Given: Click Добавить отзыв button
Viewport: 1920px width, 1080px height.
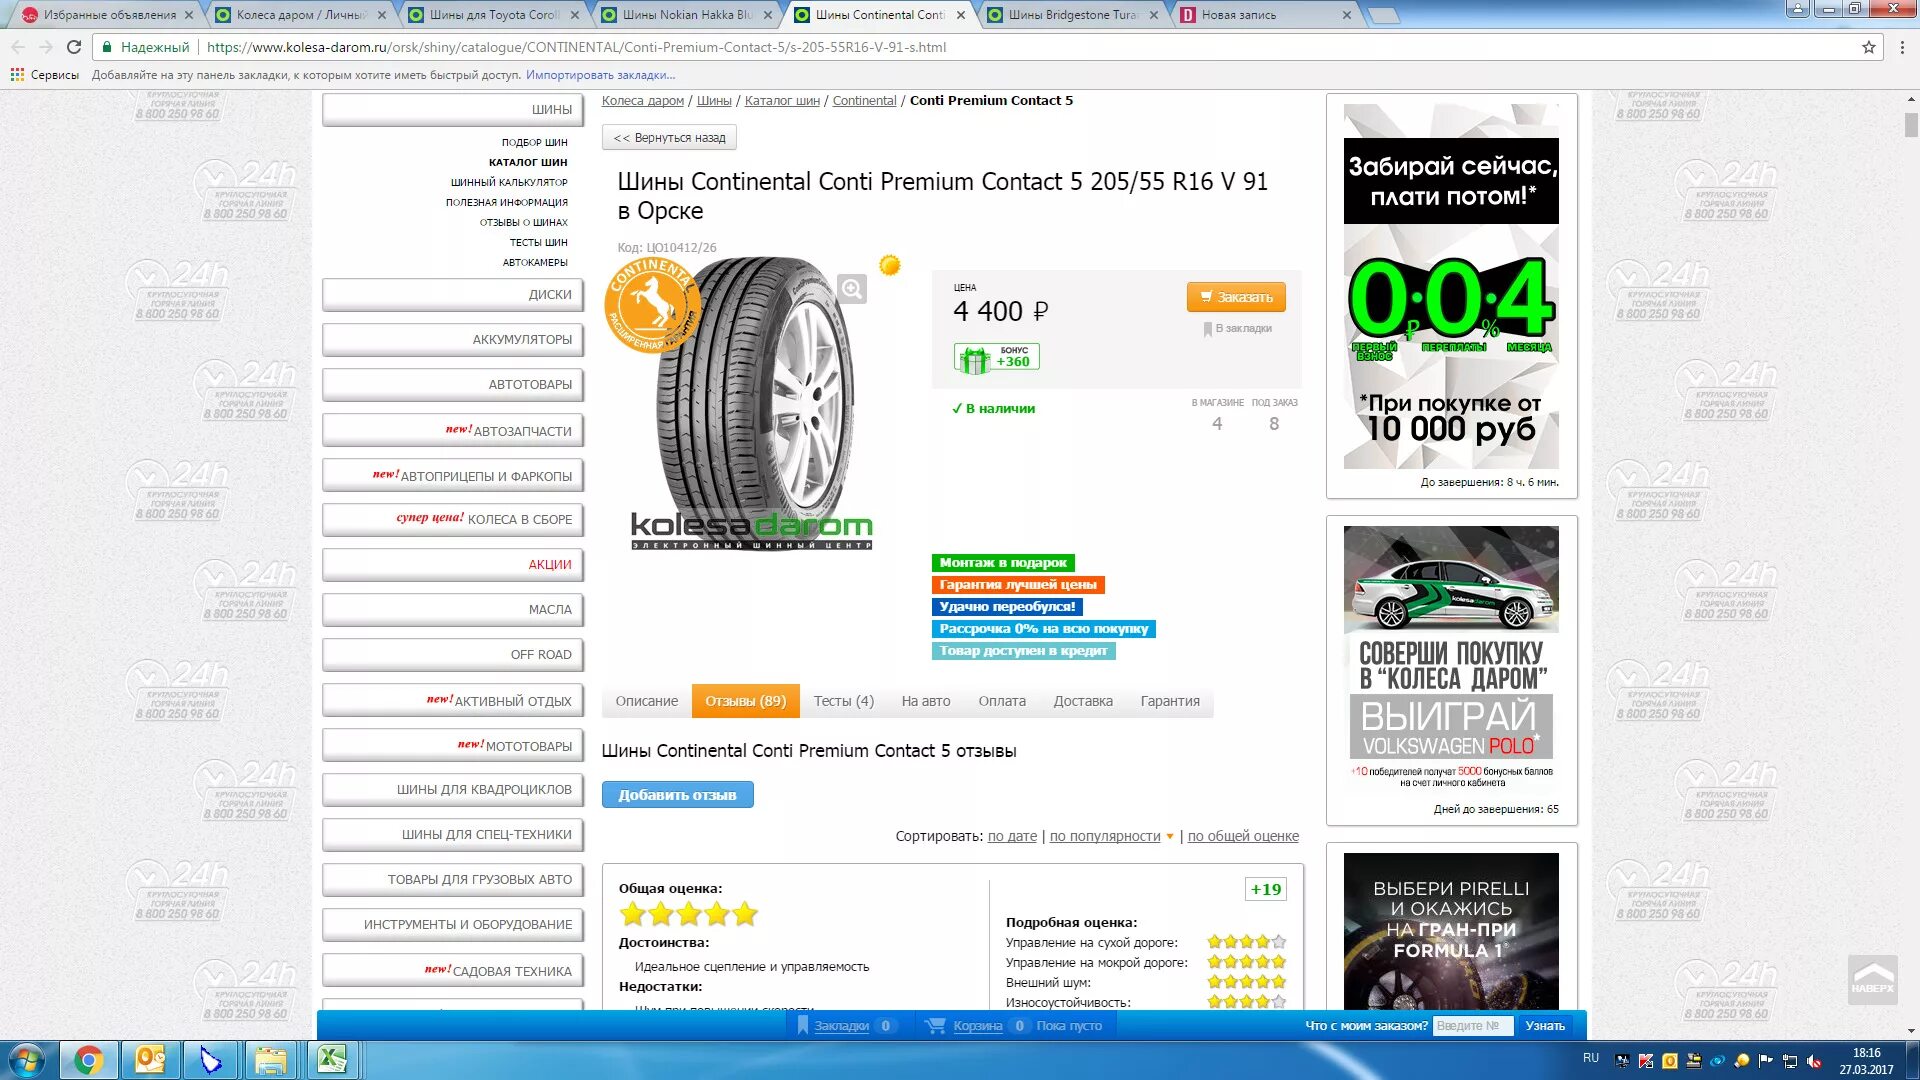Looking at the screenshot, I should coord(677,795).
